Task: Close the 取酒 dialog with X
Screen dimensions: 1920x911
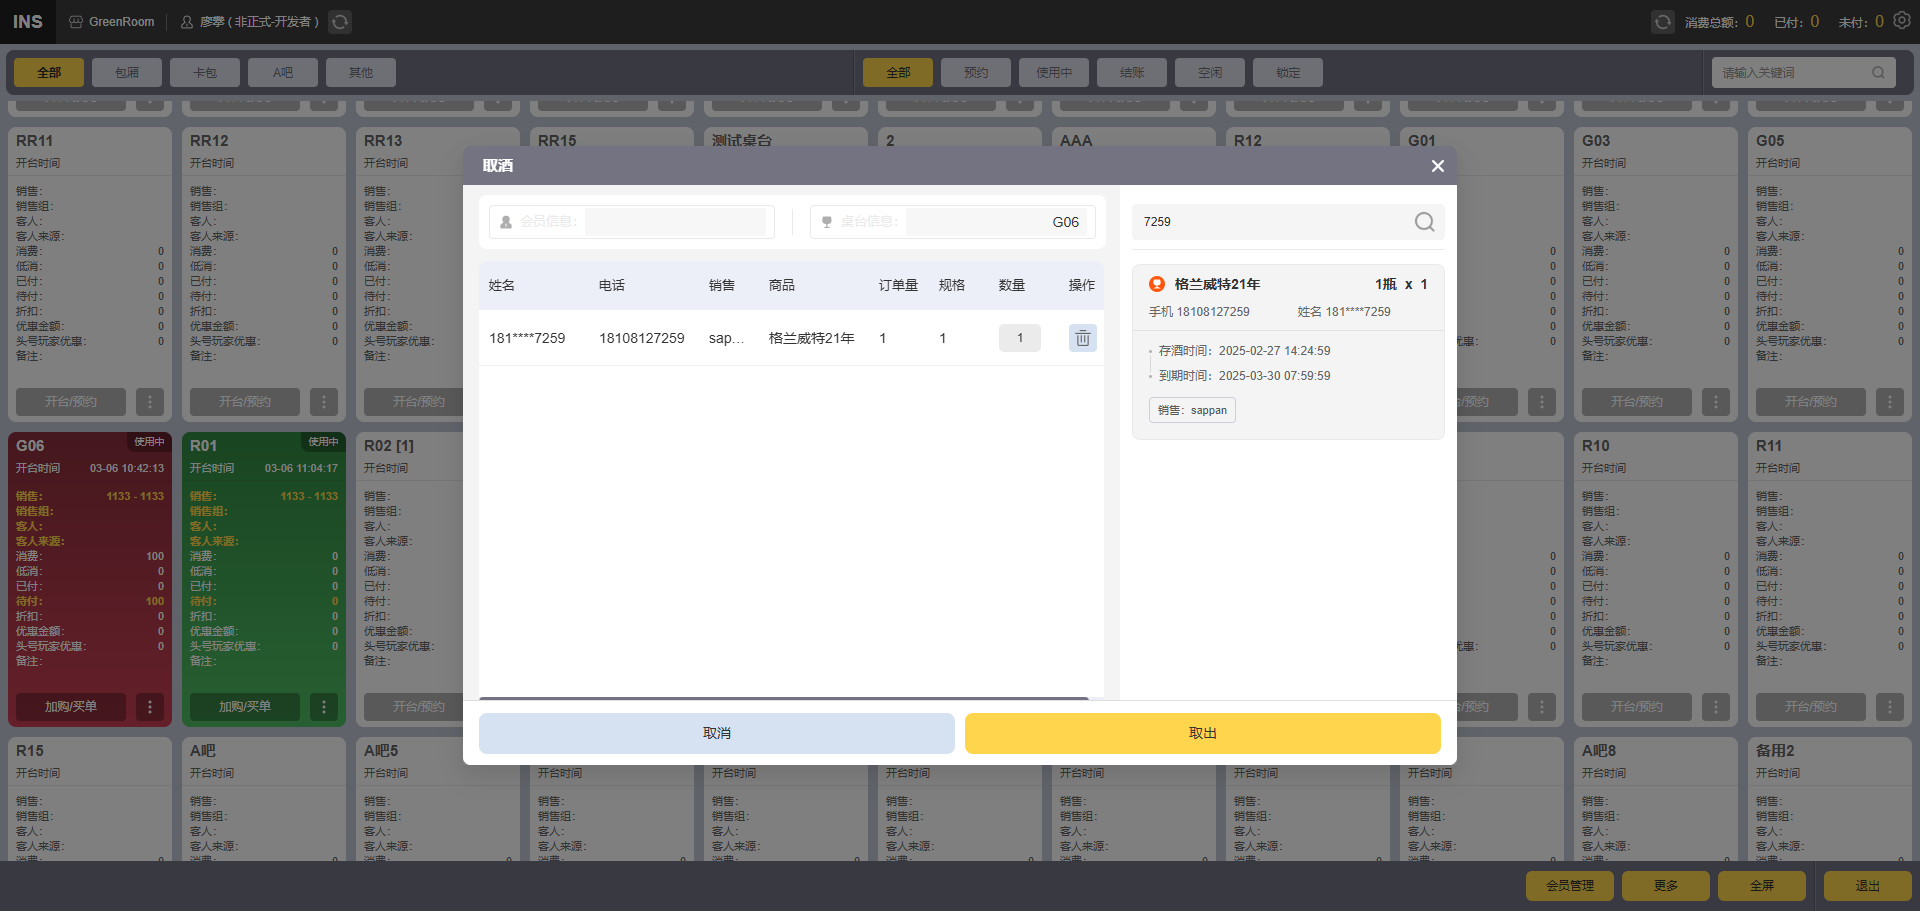Action: (1437, 166)
